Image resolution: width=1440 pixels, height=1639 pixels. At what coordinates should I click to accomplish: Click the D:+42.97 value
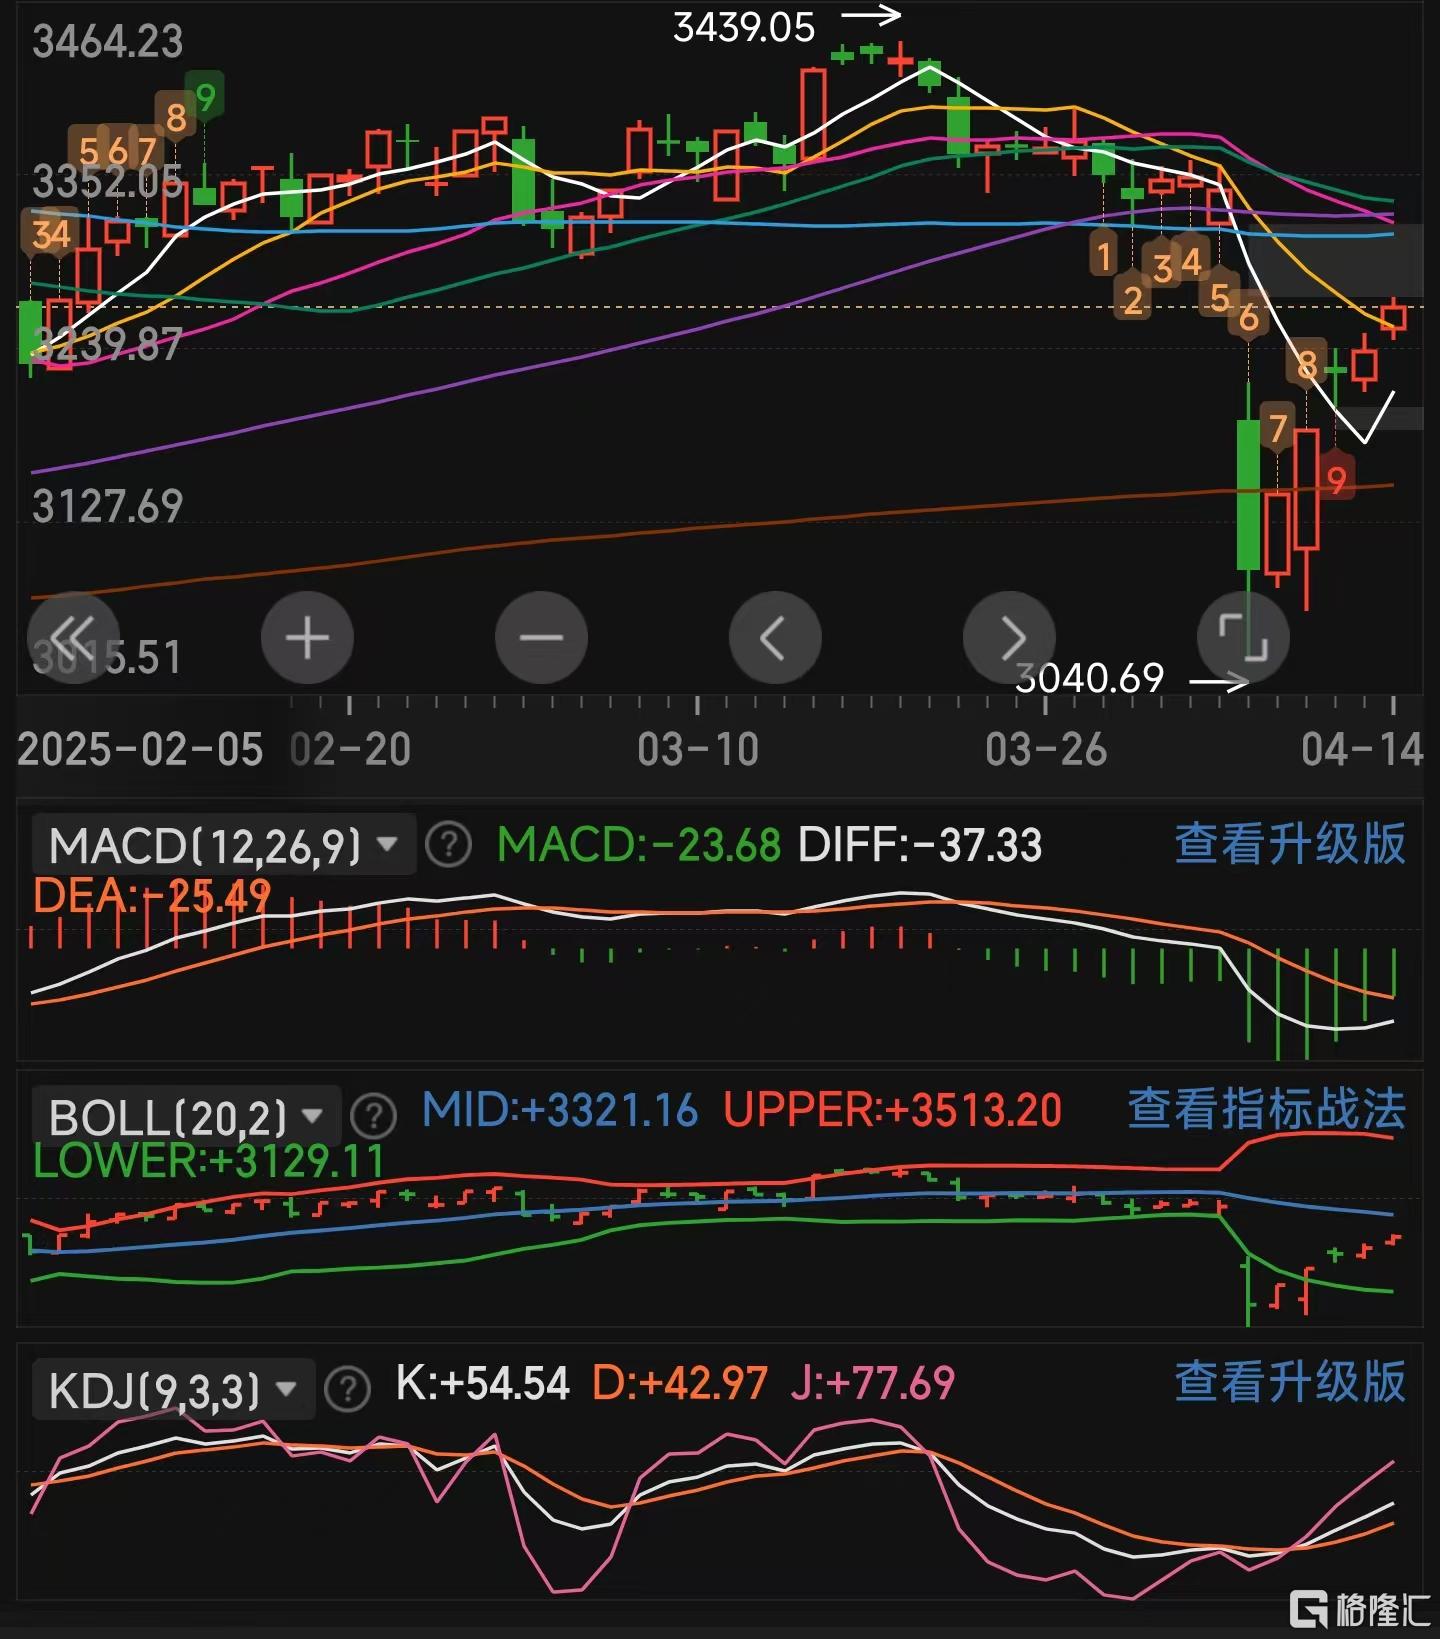tap(680, 1384)
